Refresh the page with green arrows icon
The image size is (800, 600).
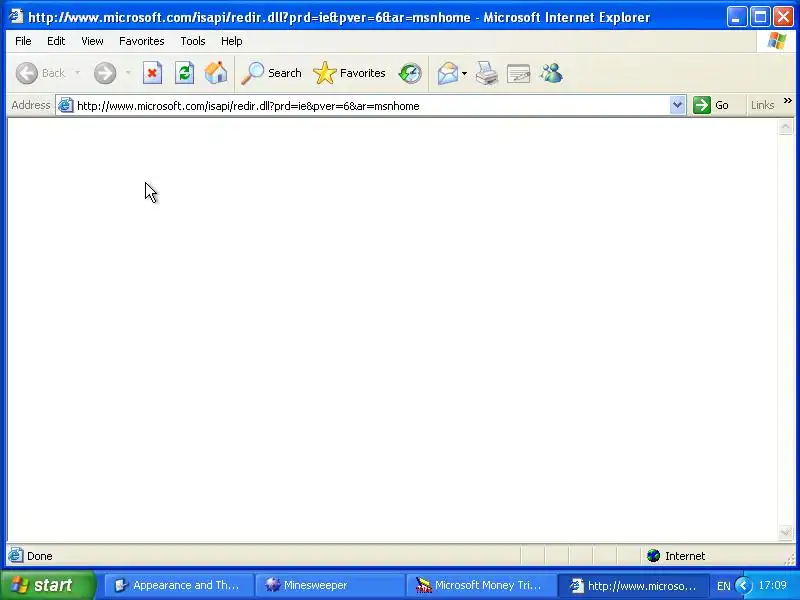184,73
